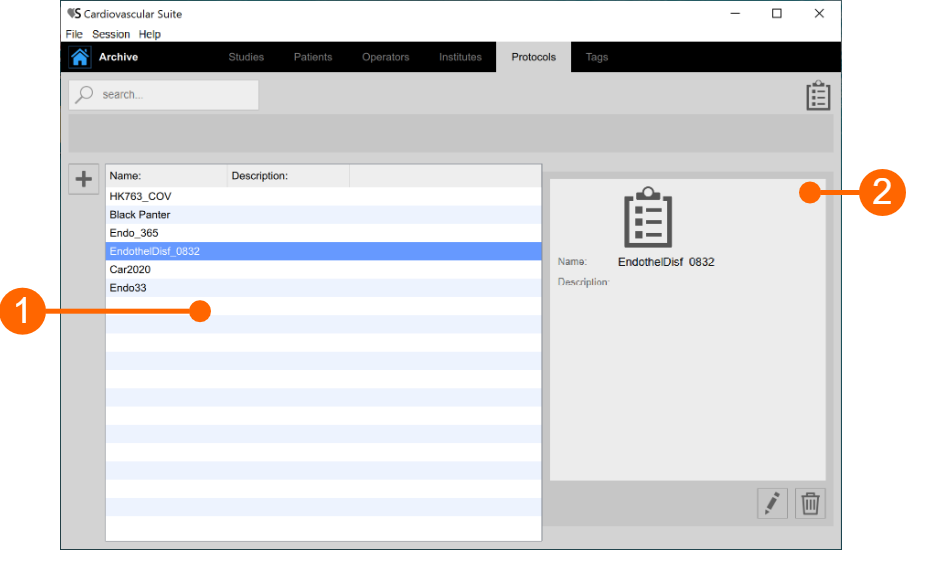Click the Home icon beside Archive
This screenshot has width=930, height=570.
[x=80, y=57]
